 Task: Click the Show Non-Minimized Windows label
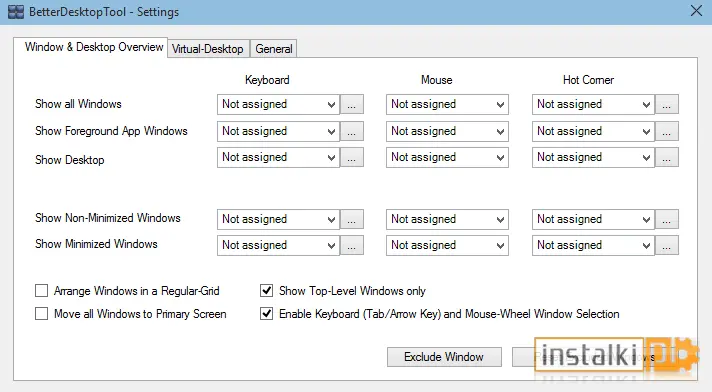coord(108,218)
